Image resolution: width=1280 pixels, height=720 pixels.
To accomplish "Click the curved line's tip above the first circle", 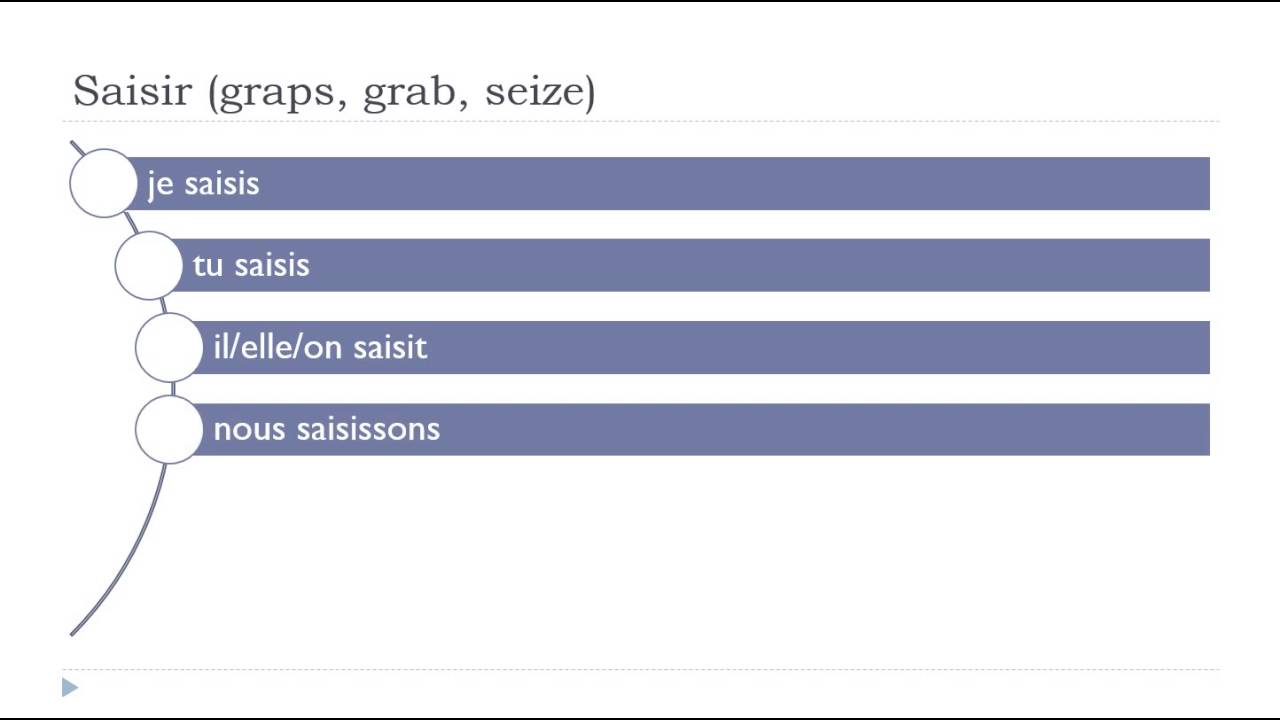I will [x=74, y=146].
